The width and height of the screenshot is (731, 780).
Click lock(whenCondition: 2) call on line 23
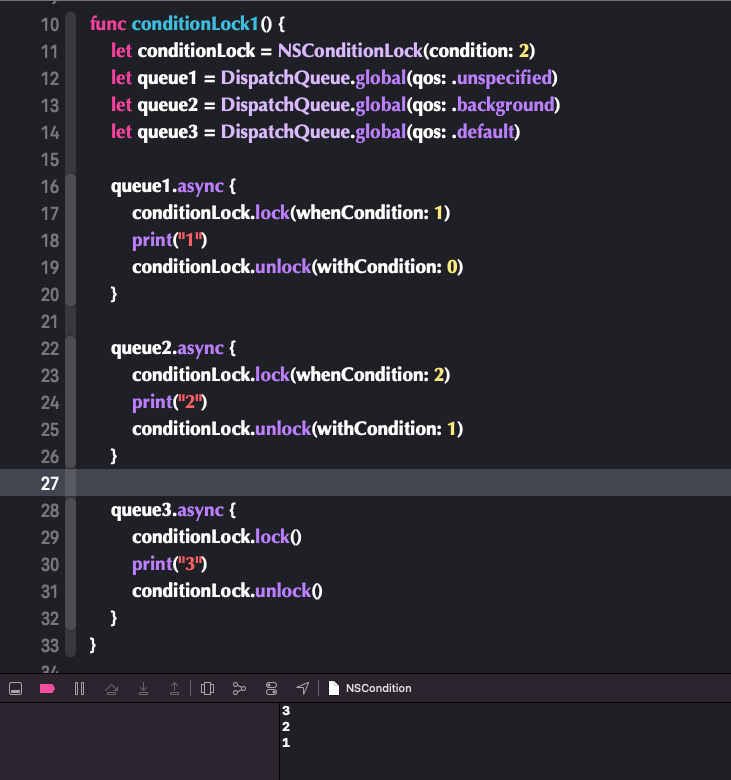(352, 375)
